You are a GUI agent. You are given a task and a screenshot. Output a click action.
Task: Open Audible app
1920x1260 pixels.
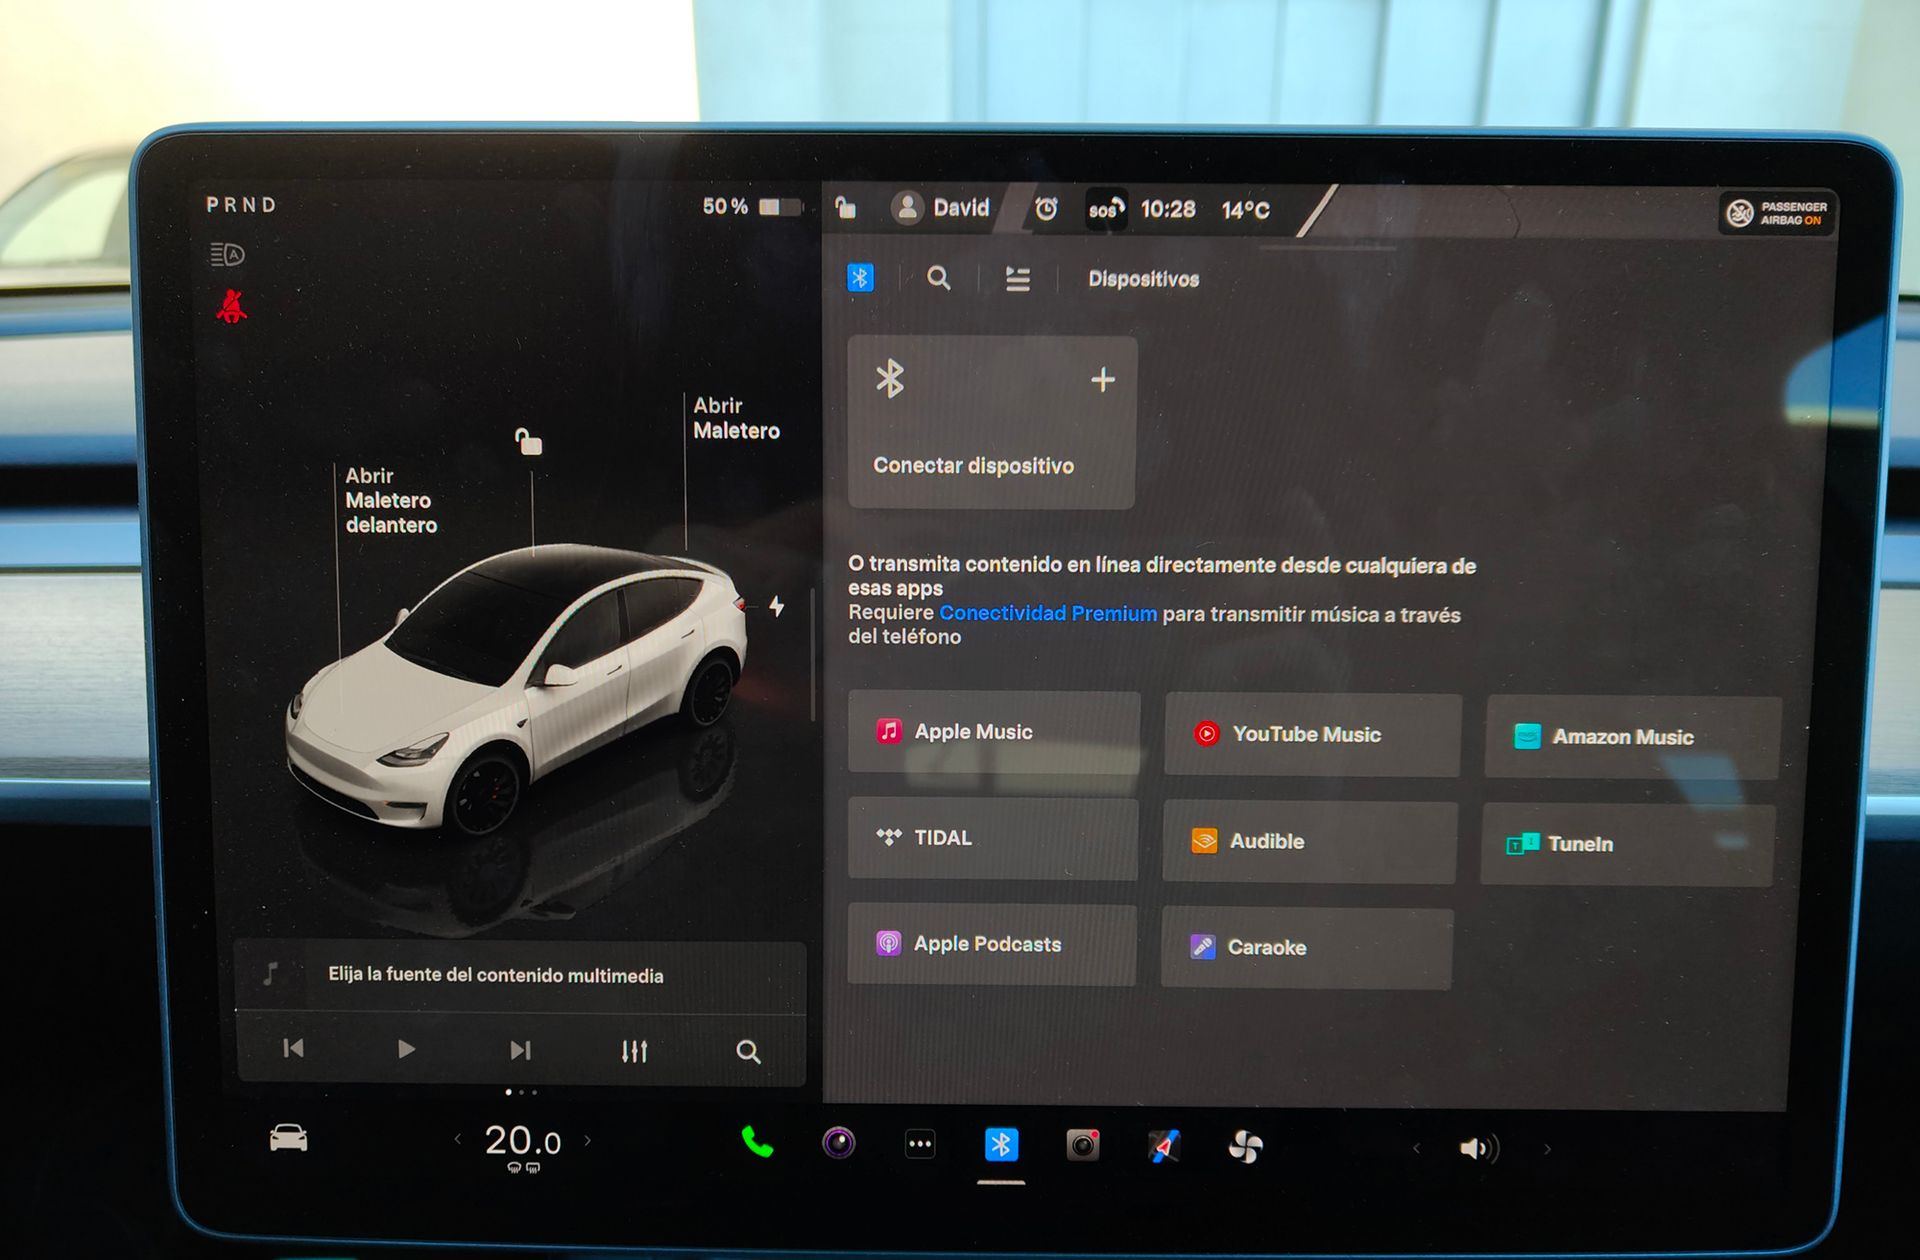(1309, 842)
